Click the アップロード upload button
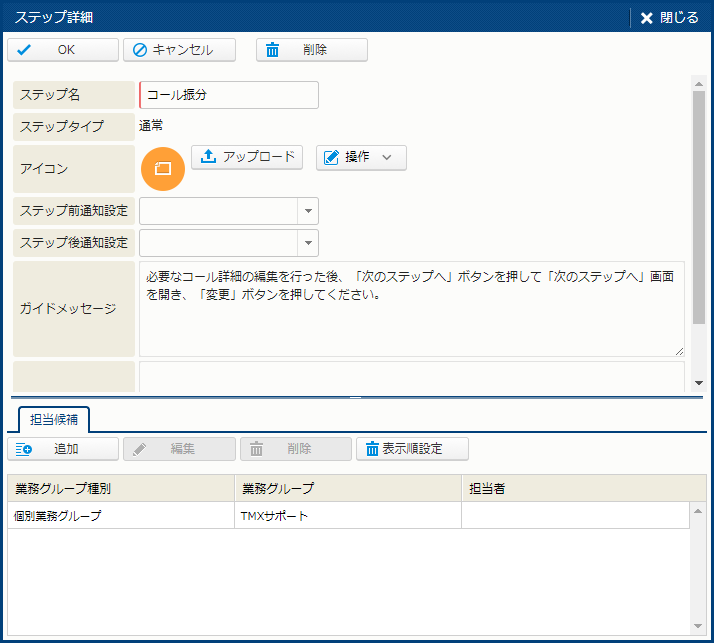714x643 pixels. tap(247, 157)
